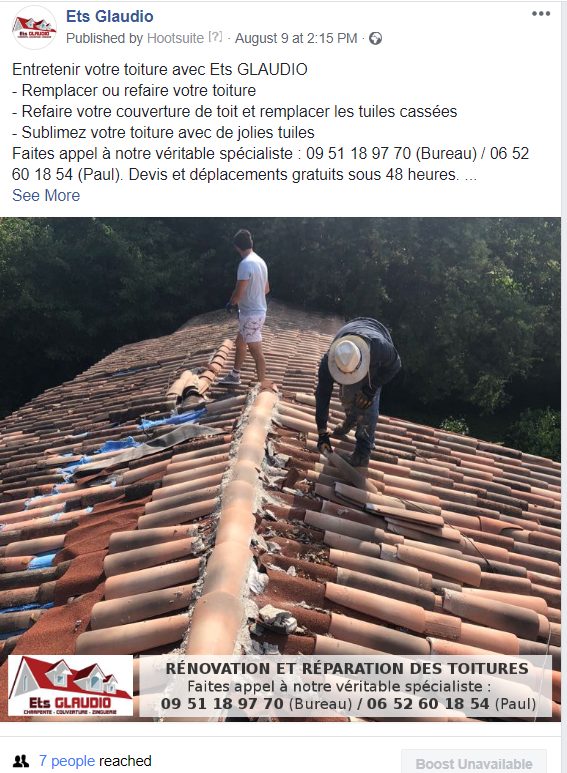Click the Ets Glaudio profile picture
This screenshot has height=773, width=567.
pyautogui.click(x=34, y=28)
